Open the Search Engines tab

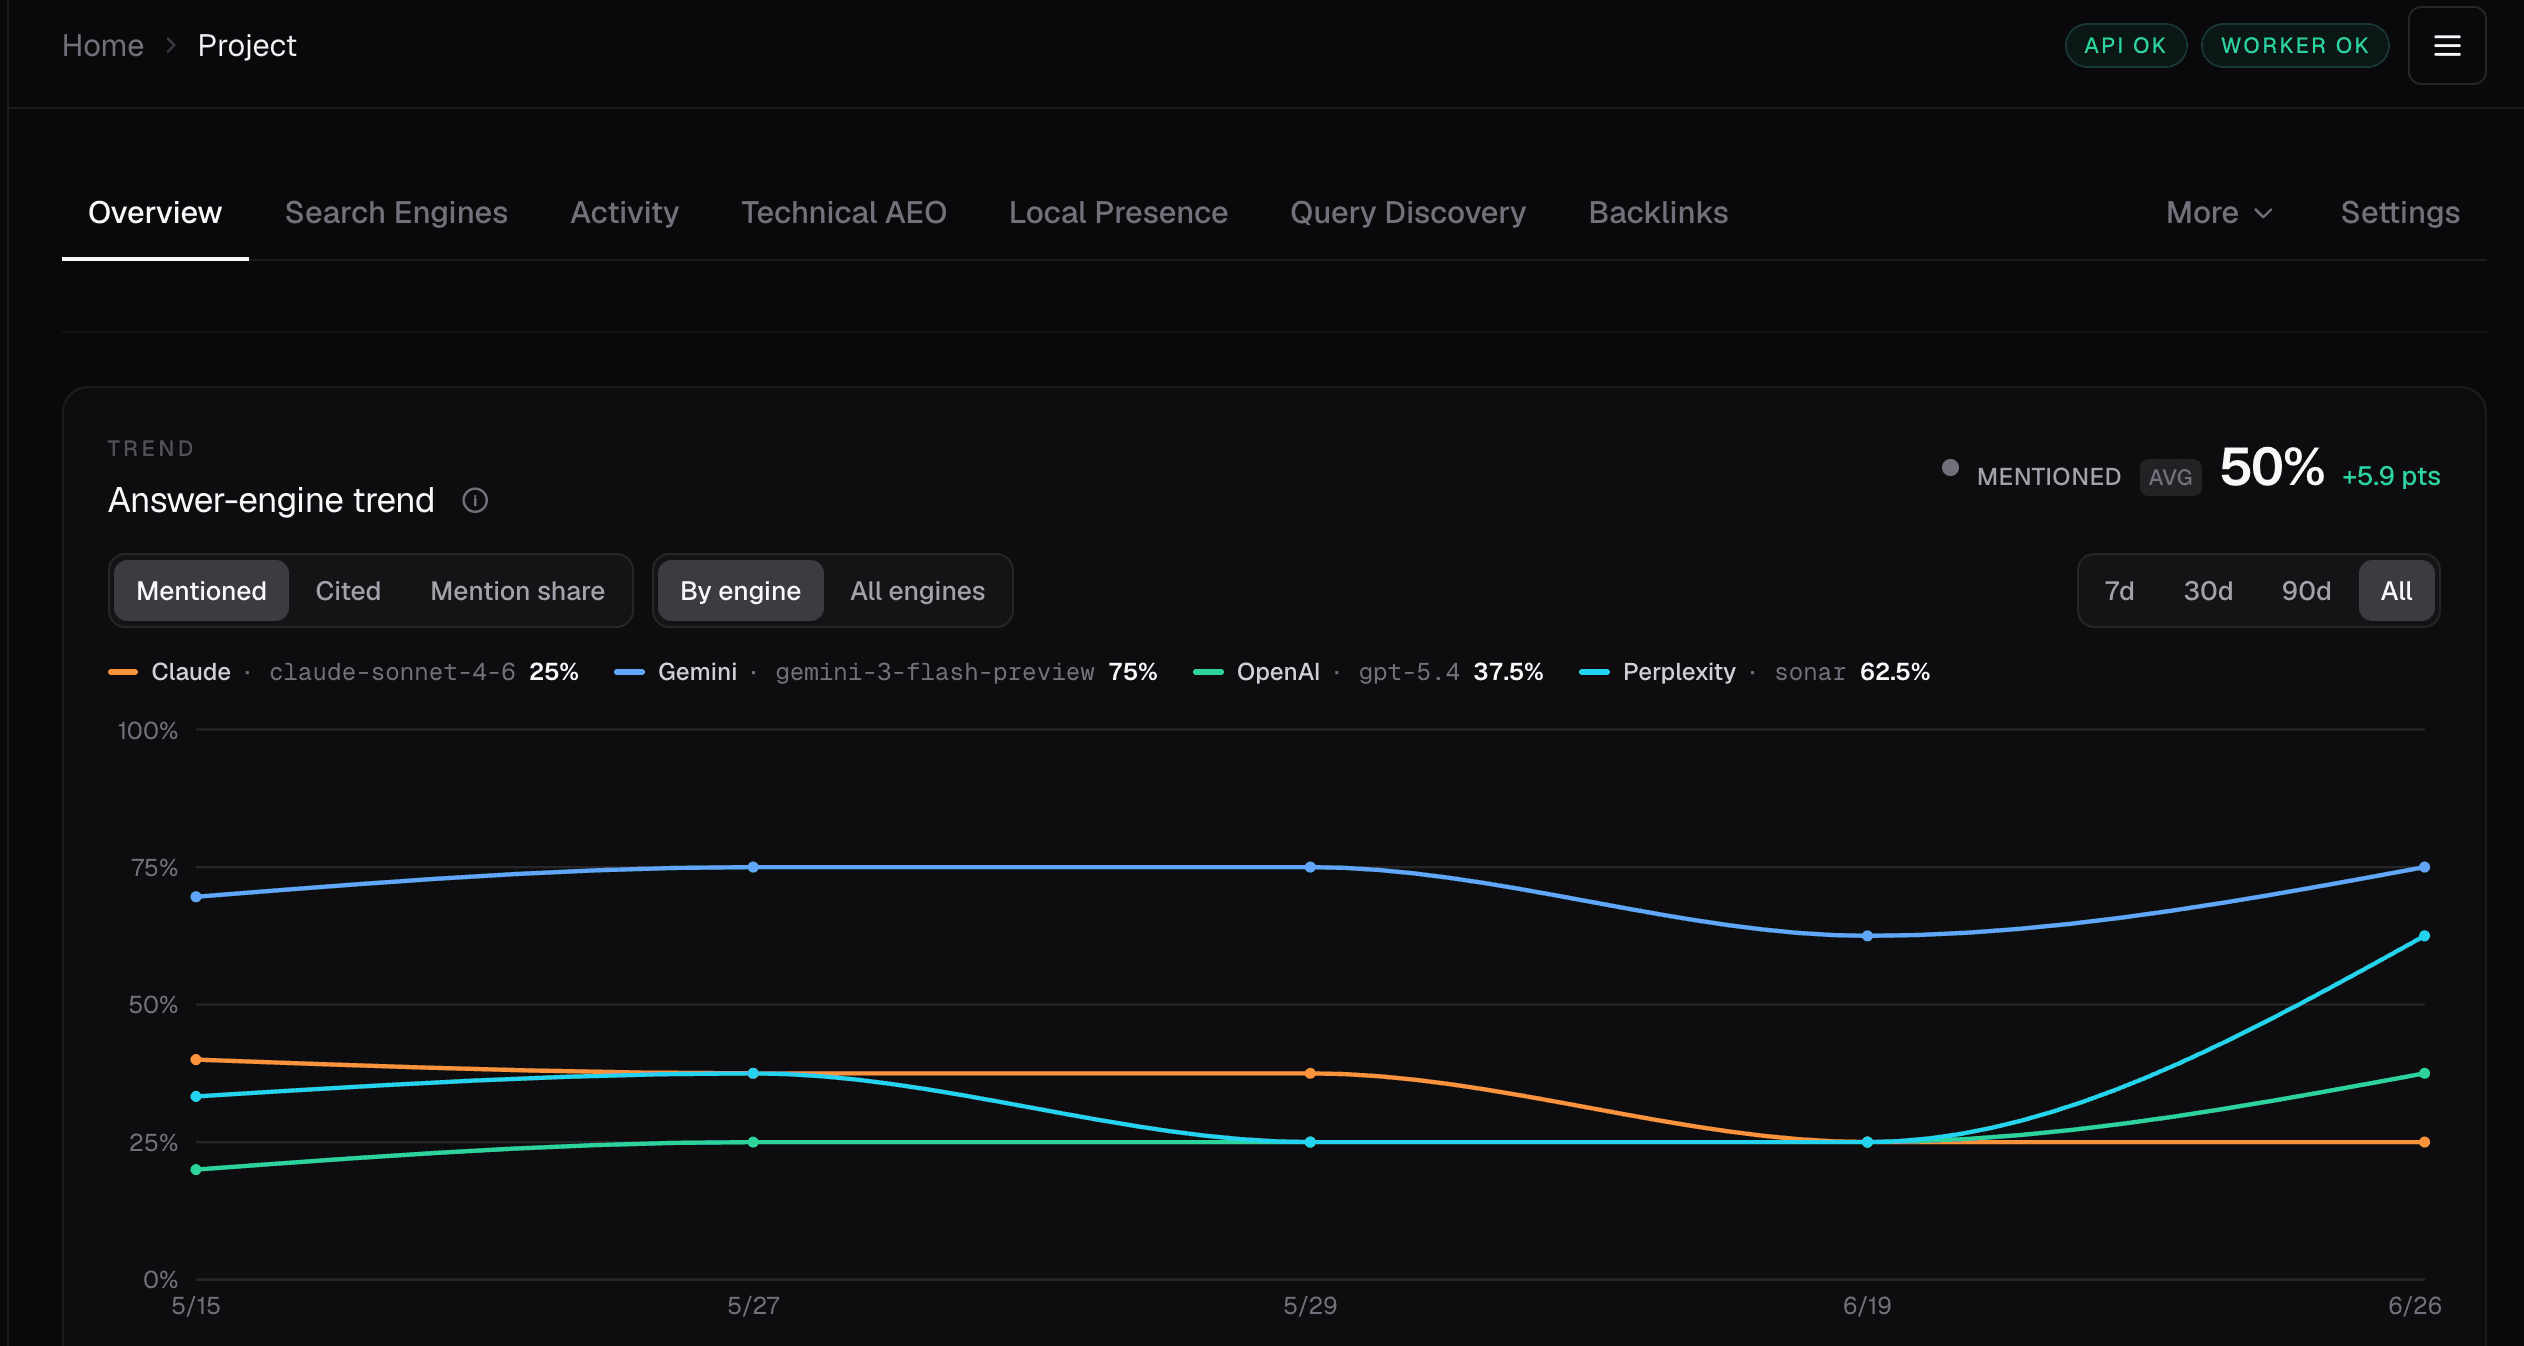[x=396, y=213]
